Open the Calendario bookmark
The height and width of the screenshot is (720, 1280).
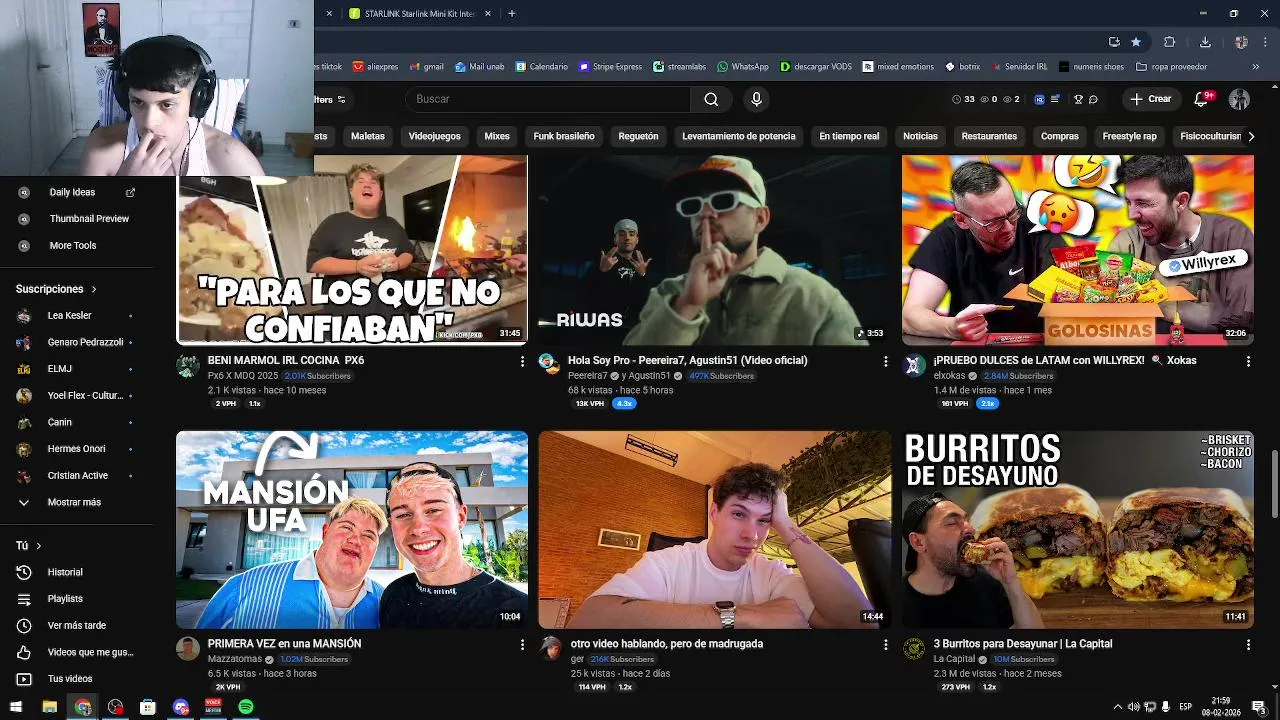[542, 67]
